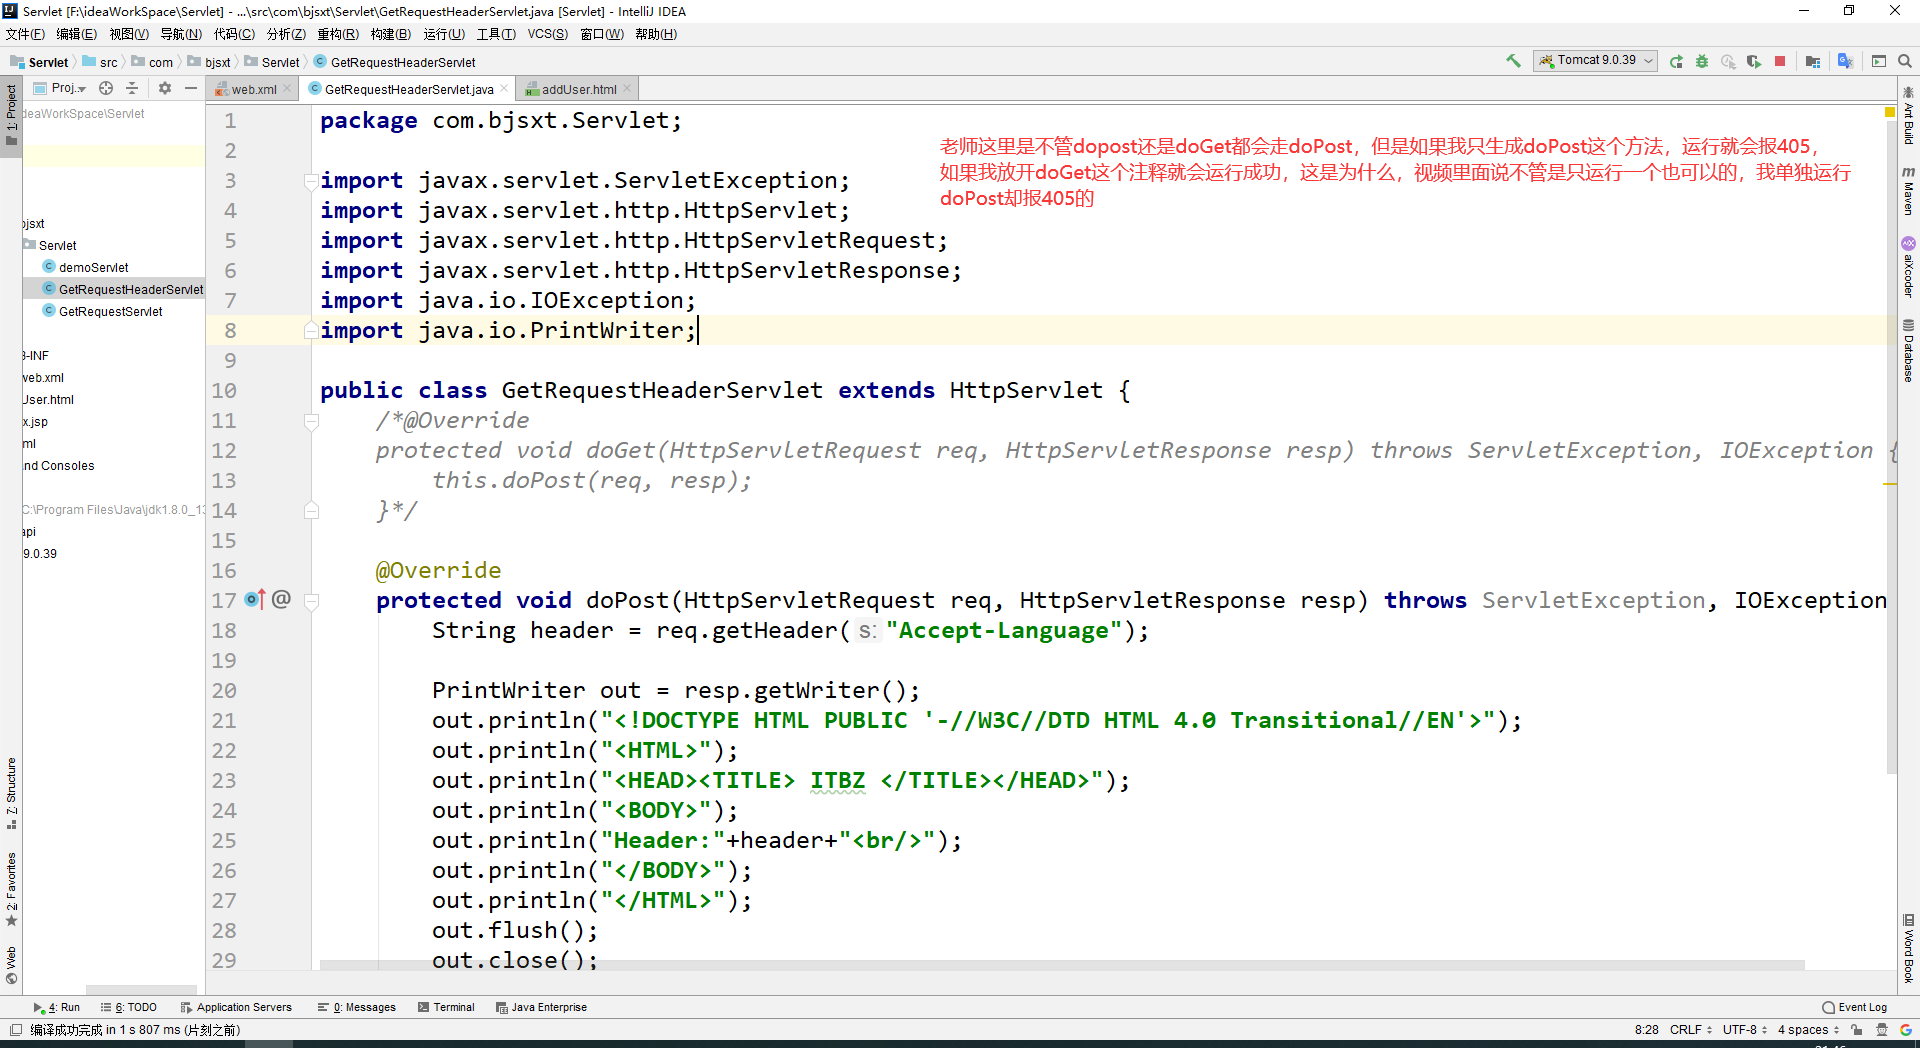The image size is (1920, 1048).
Task: Toggle the Web side panel
Action: pyautogui.click(x=11, y=964)
